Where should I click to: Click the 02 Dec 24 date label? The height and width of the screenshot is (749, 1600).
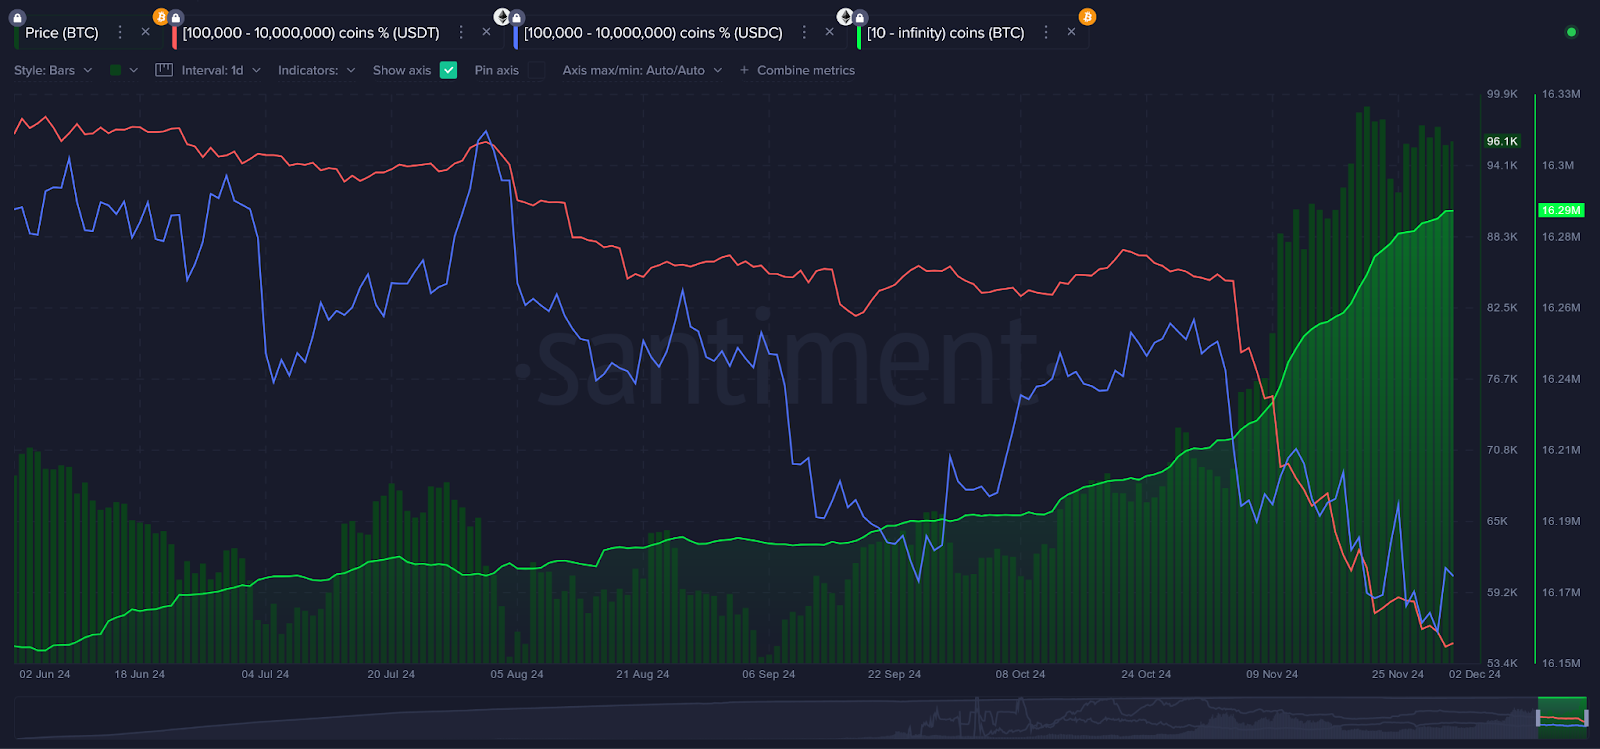pyautogui.click(x=1475, y=674)
